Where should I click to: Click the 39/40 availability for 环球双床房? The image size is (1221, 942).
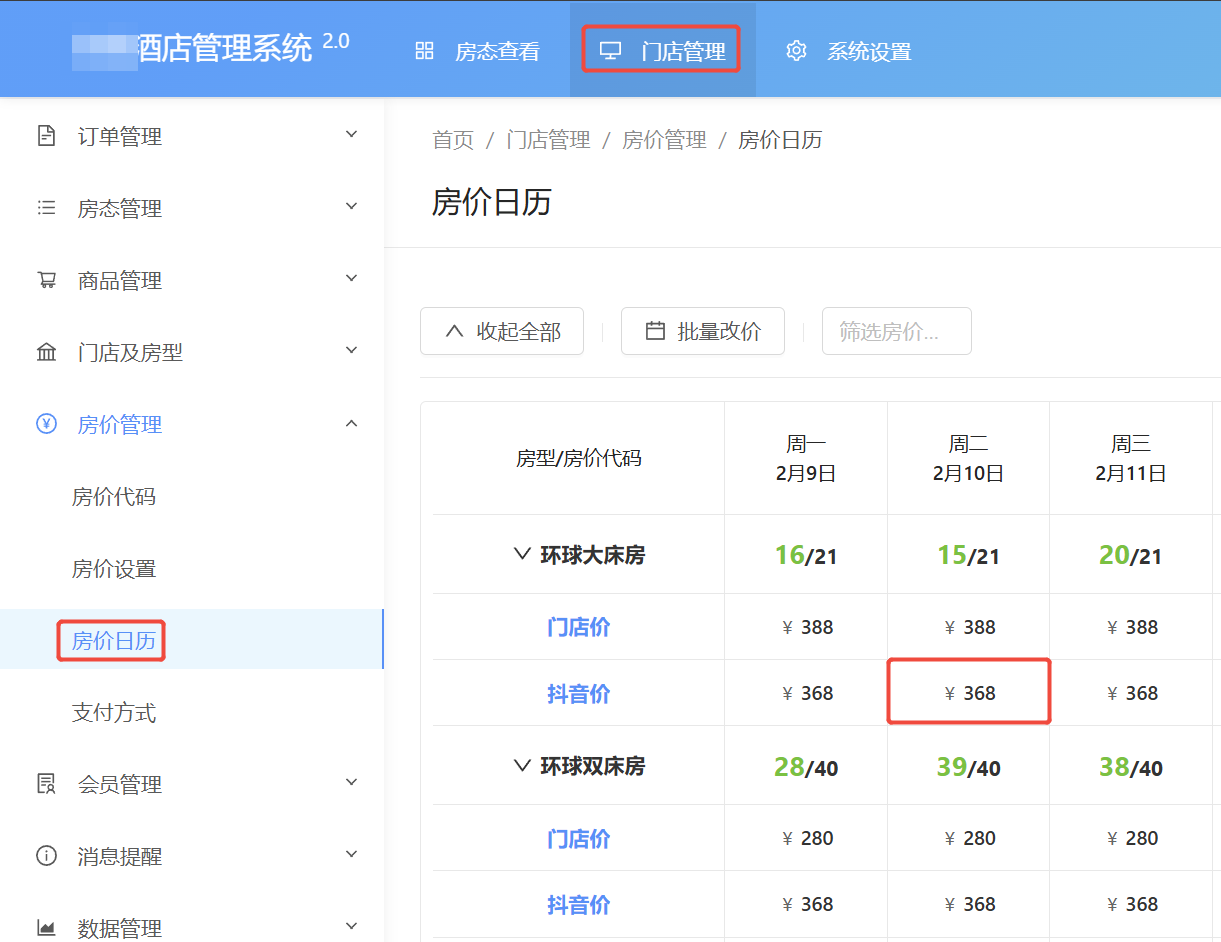coord(968,767)
